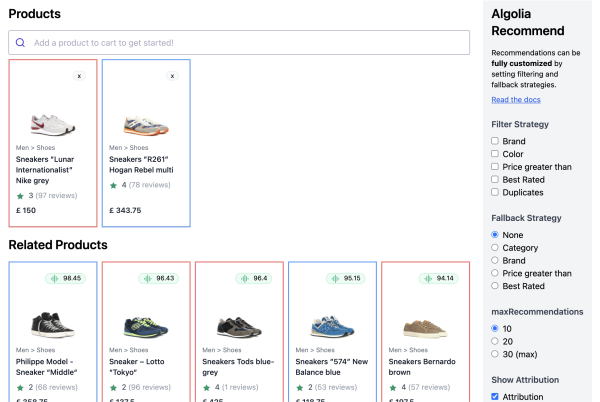Click Men > Shoes breadcrumb on Nike card

coord(35,148)
